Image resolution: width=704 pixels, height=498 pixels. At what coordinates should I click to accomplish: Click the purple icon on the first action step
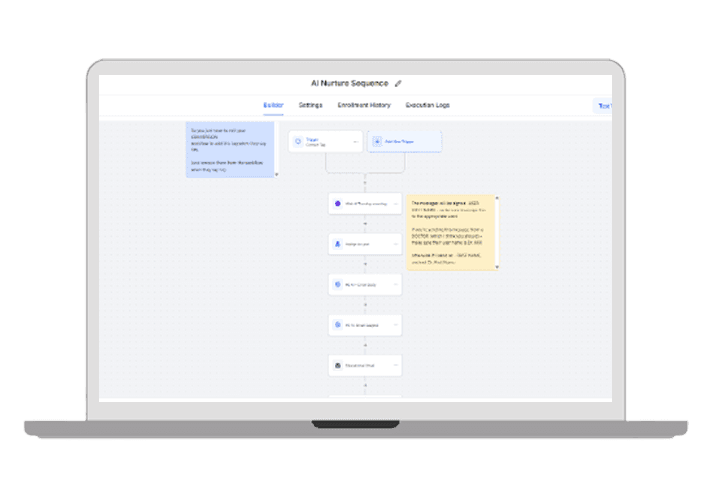(x=338, y=203)
